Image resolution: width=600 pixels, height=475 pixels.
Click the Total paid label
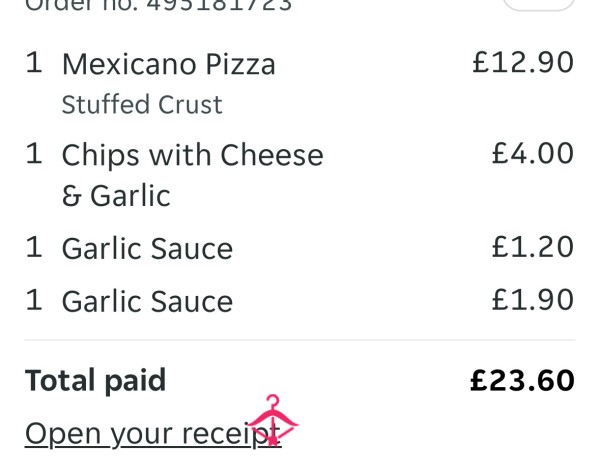95,380
